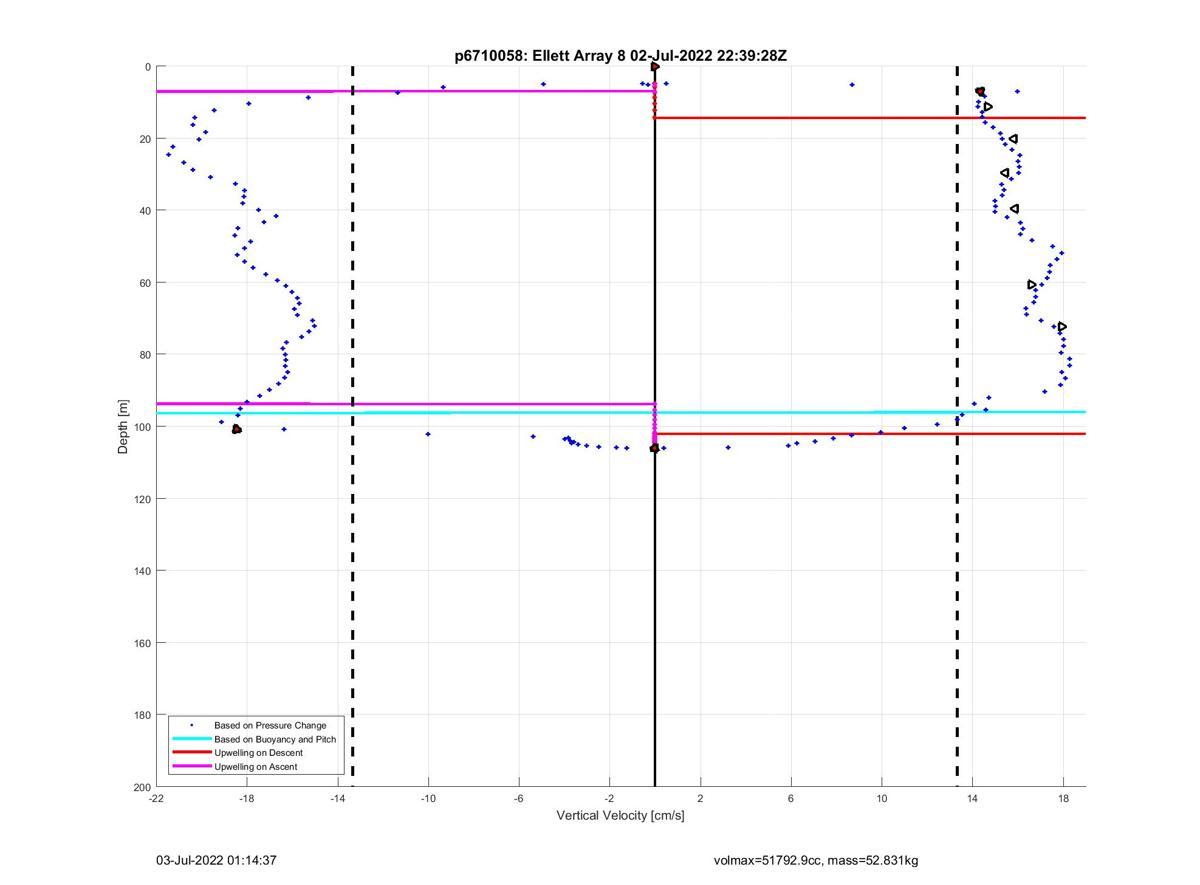The height and width of the screenshot is (885, 1200).
Task: Click the cyan horizontal line near 96 m
Action: tap(620, 412)
